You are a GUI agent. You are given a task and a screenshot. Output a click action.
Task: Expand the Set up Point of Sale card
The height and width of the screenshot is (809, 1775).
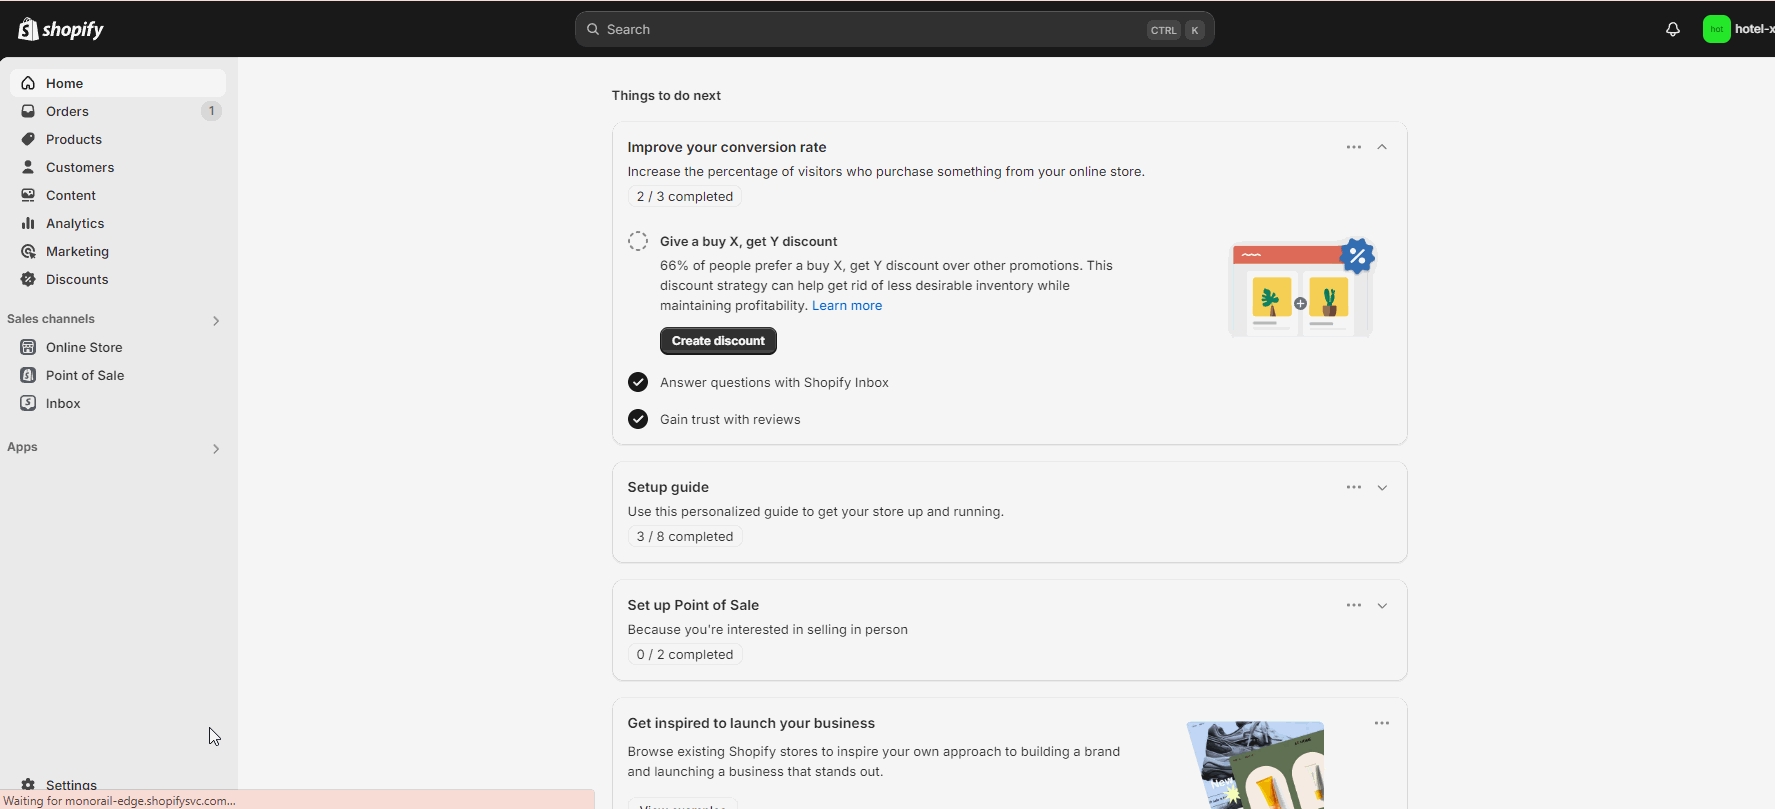1382,606
